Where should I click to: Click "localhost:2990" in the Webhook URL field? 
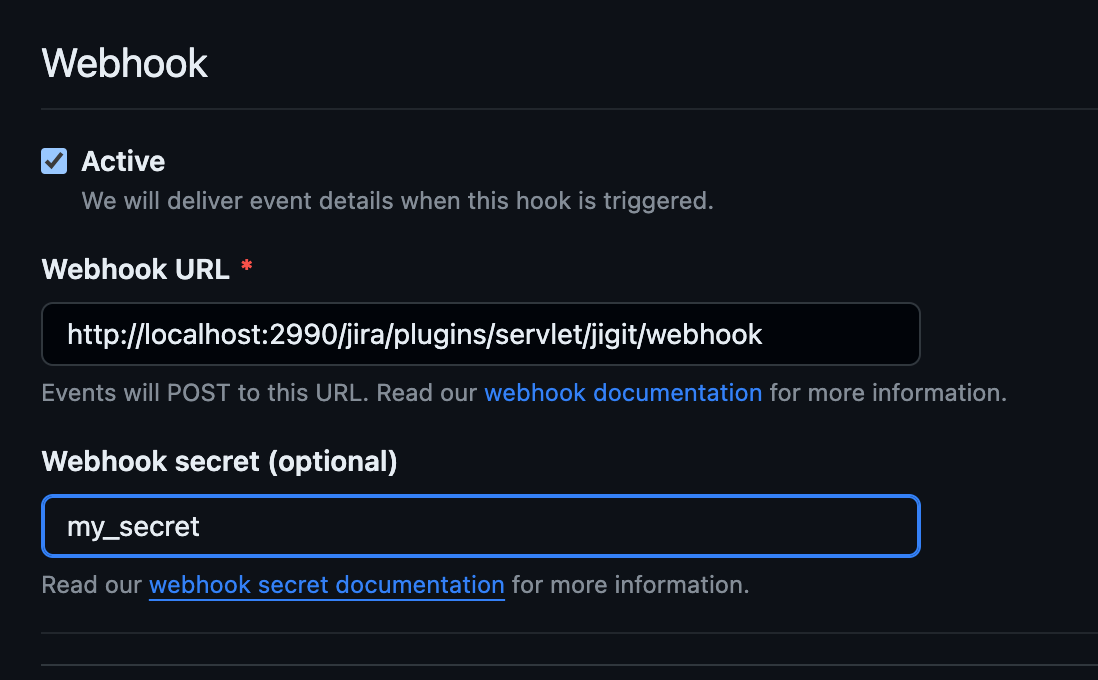tap(213, 334)
